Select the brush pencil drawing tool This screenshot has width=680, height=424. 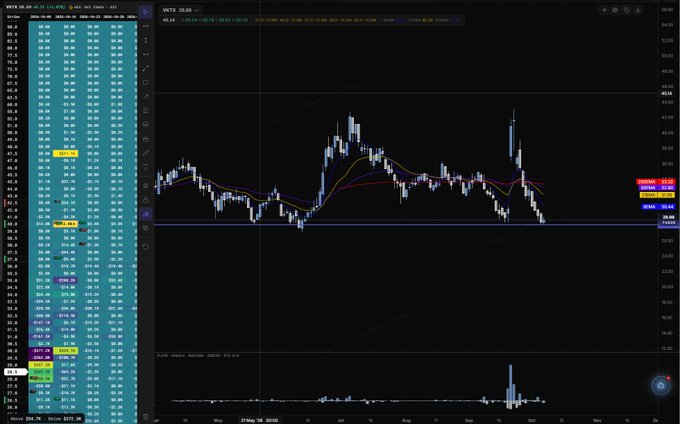click(x=146, y=153)
